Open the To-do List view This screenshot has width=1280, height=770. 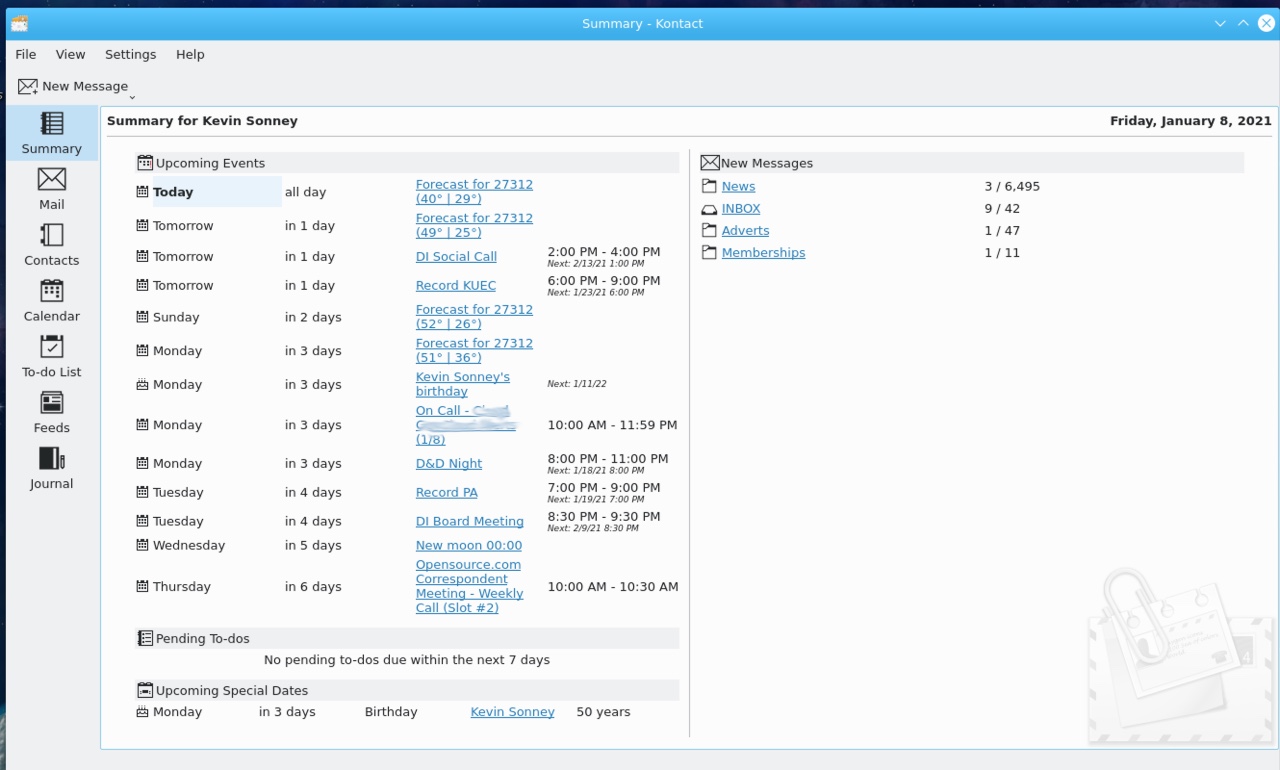coord(51,358)
